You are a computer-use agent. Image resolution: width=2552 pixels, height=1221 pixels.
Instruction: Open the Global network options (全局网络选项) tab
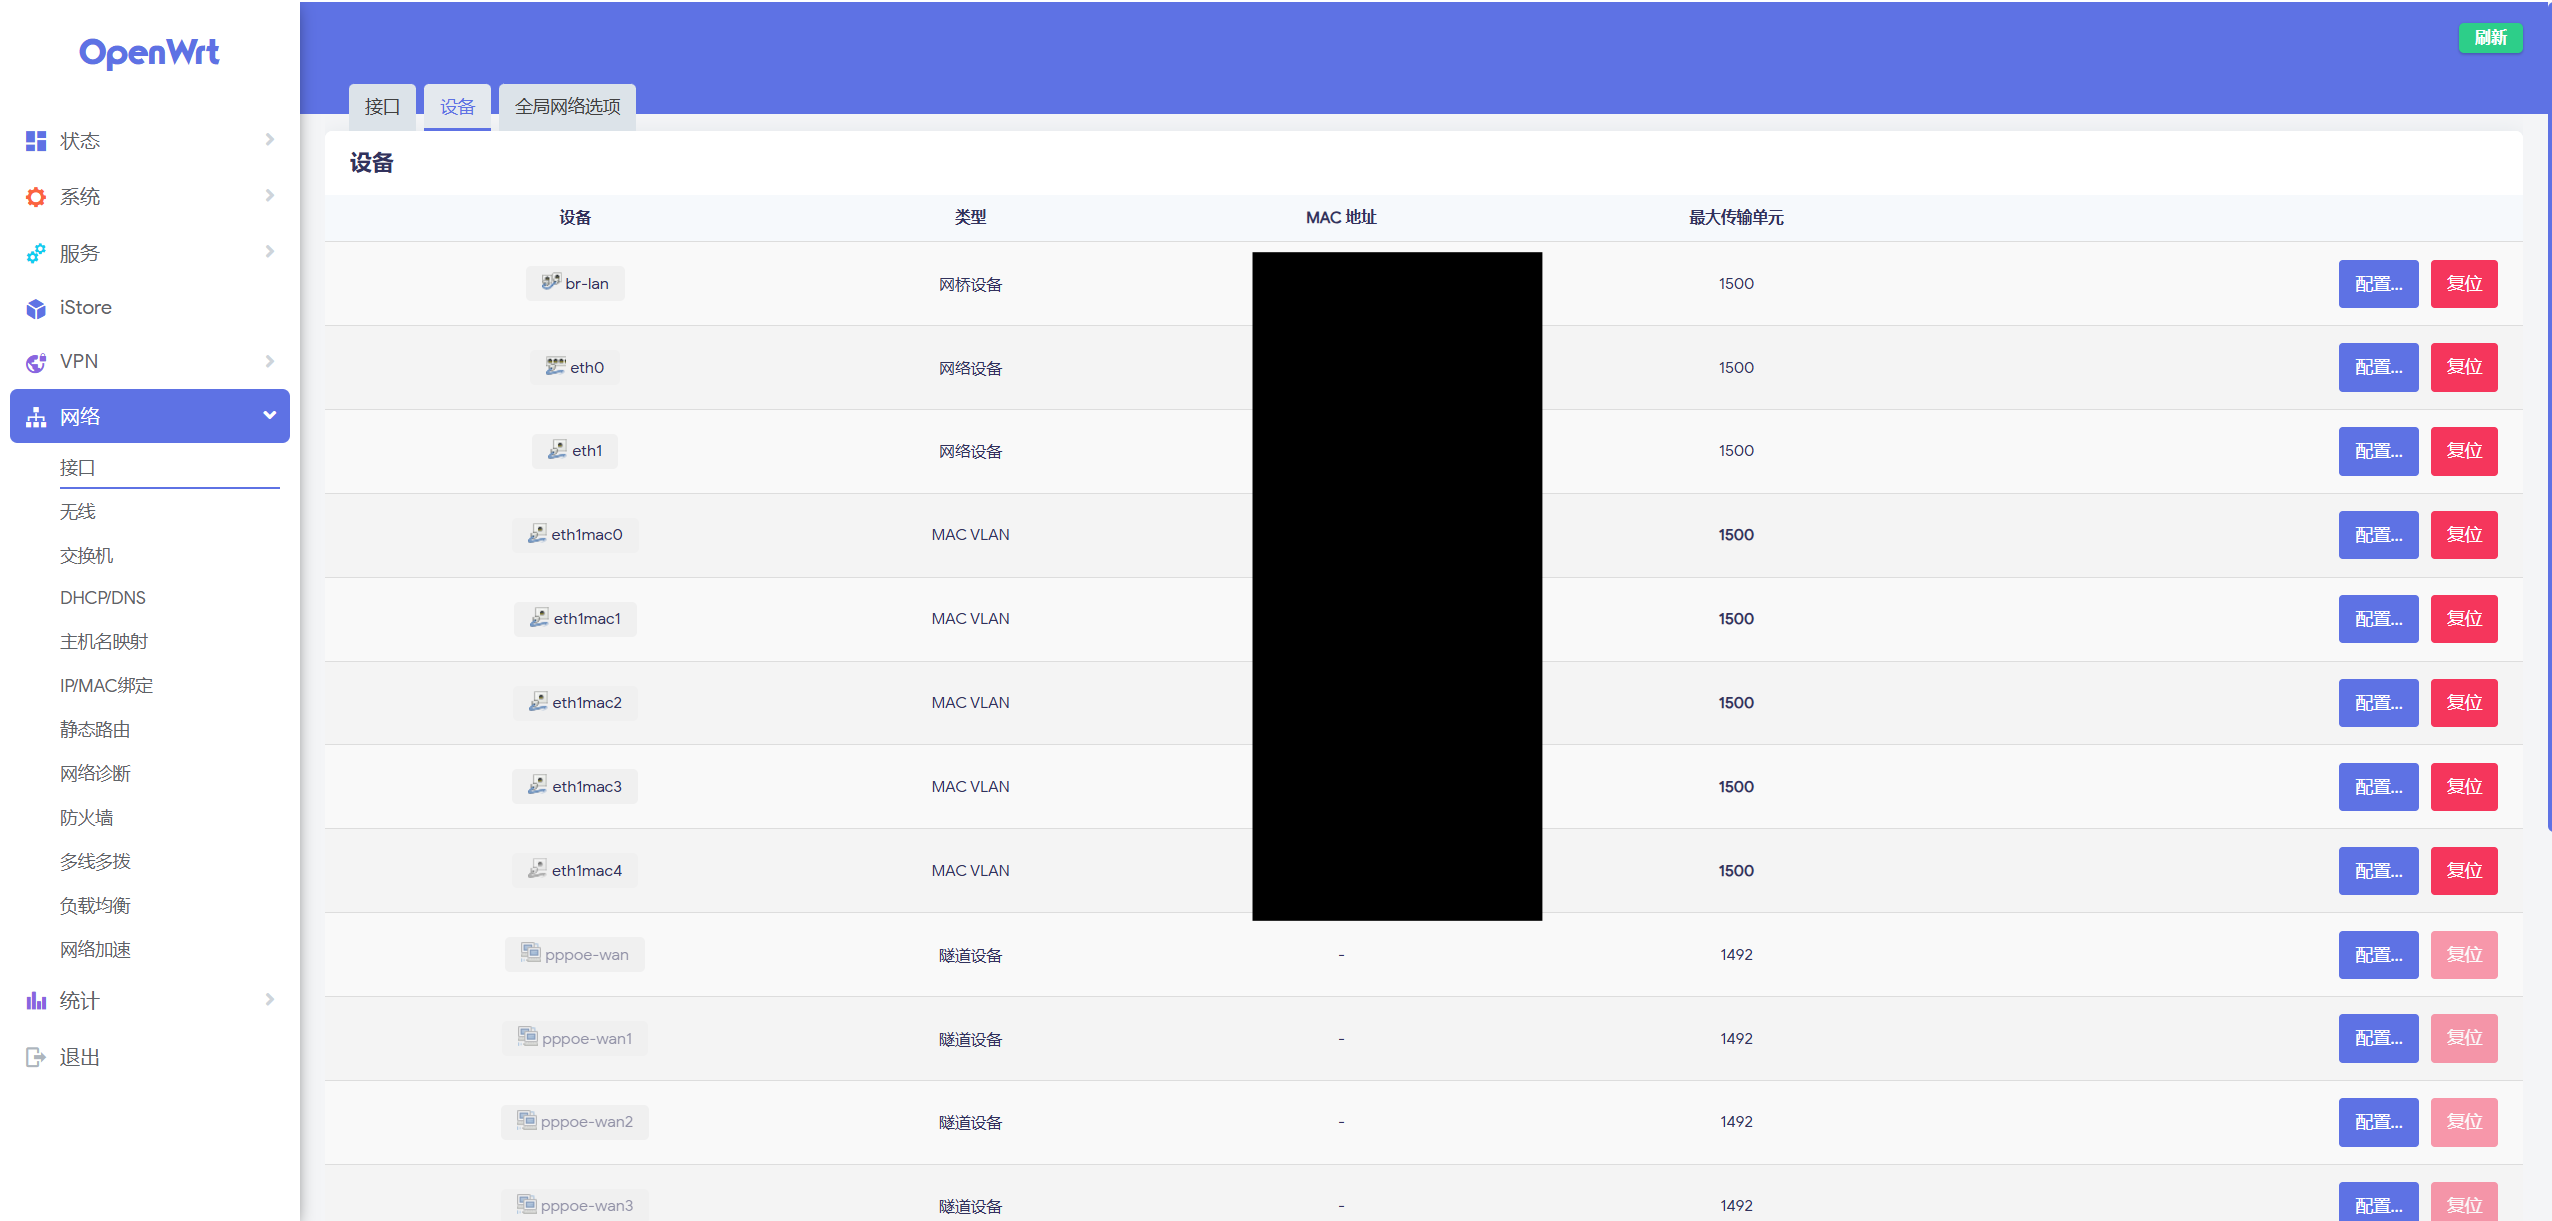point(567,106)
